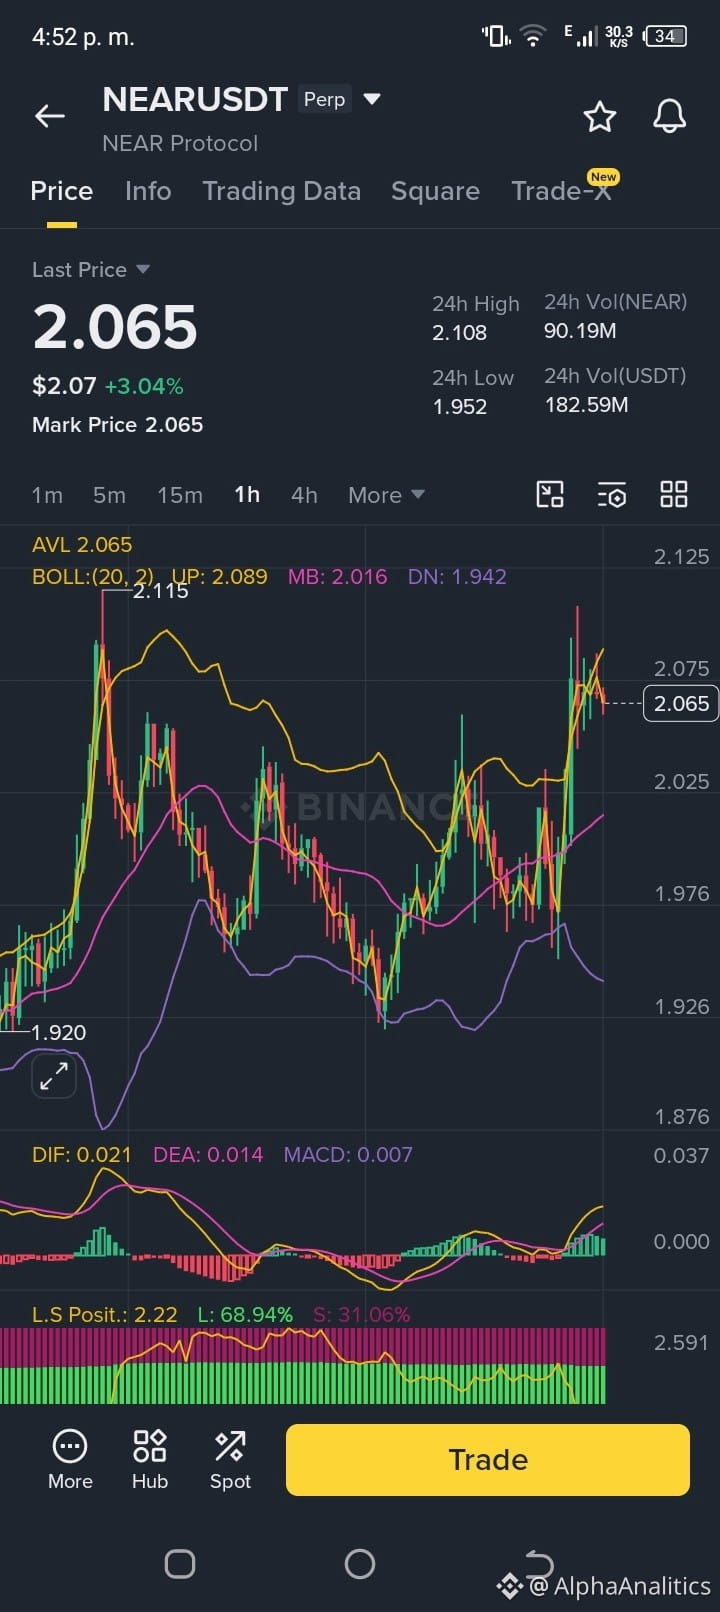
Task: Open the chart layout grid icon
Action: pos(674,494)
